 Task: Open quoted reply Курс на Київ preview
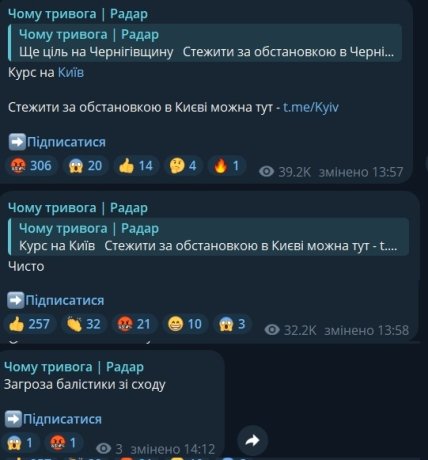(208, 237)
